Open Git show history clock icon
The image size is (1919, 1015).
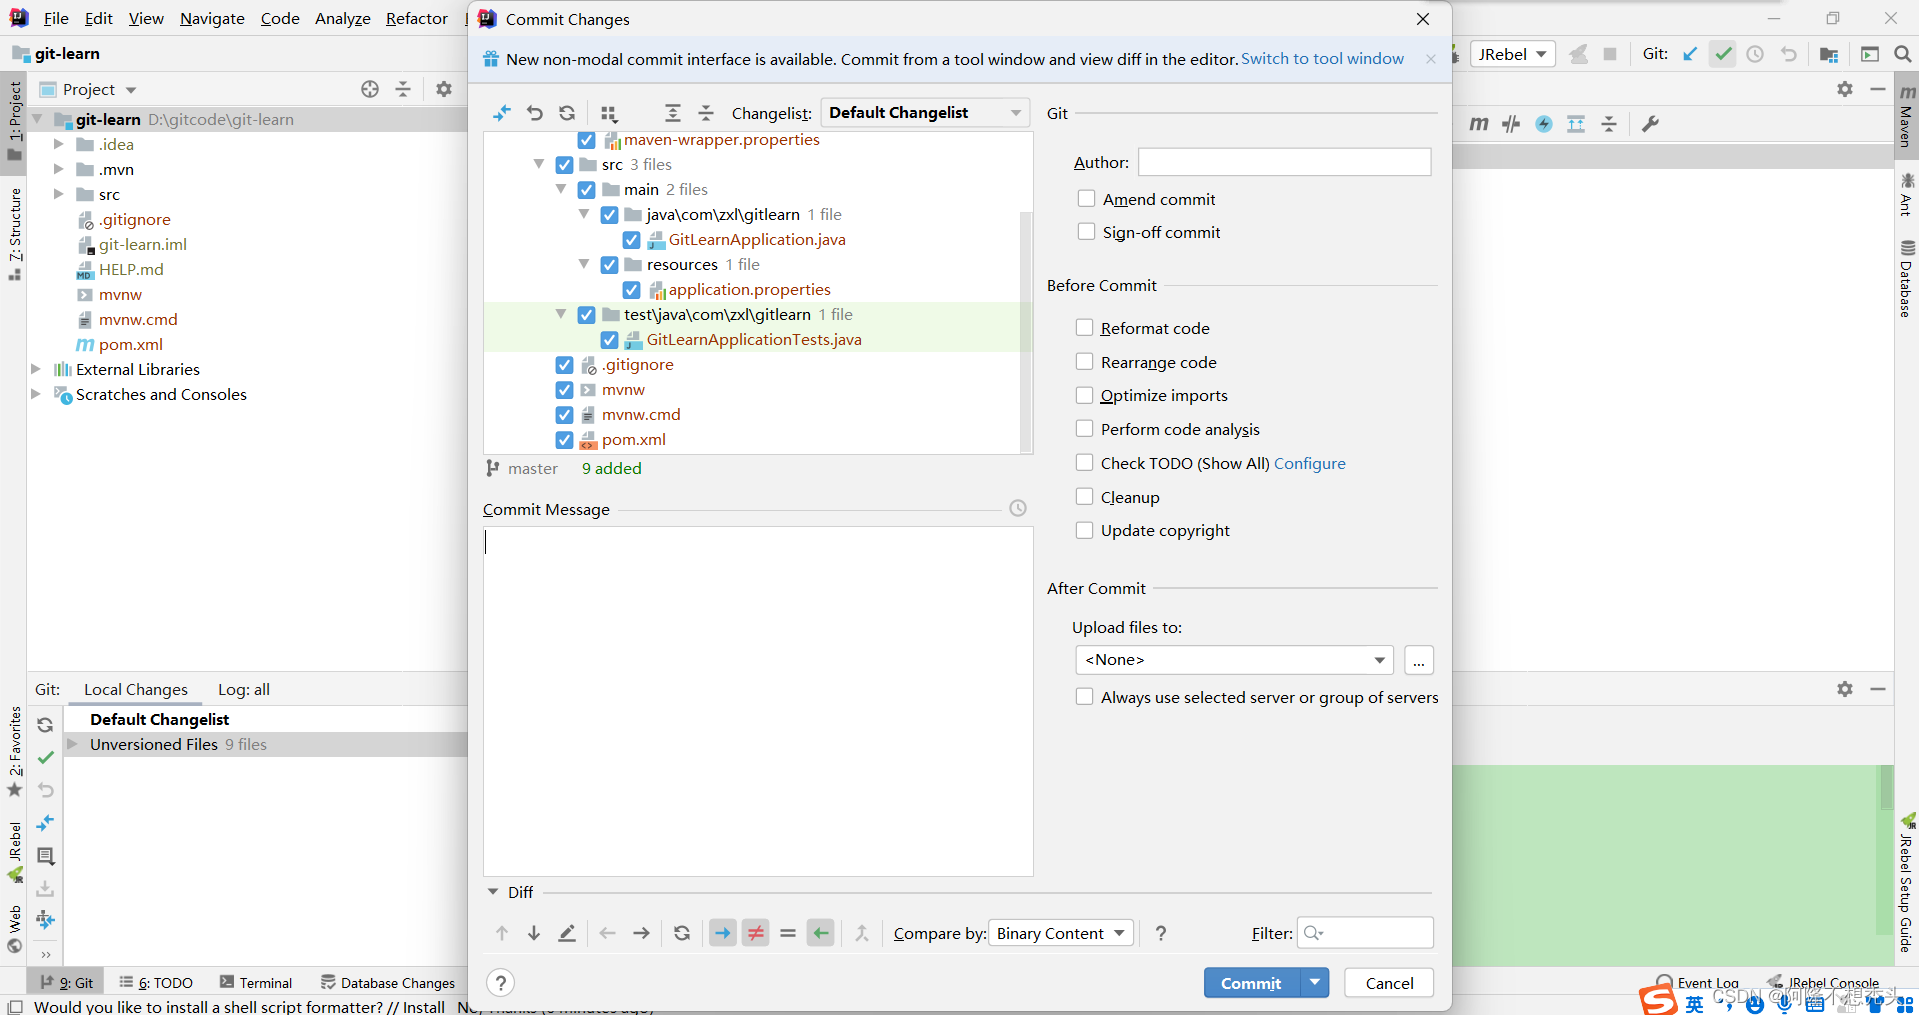click(x=1755, y=54)
